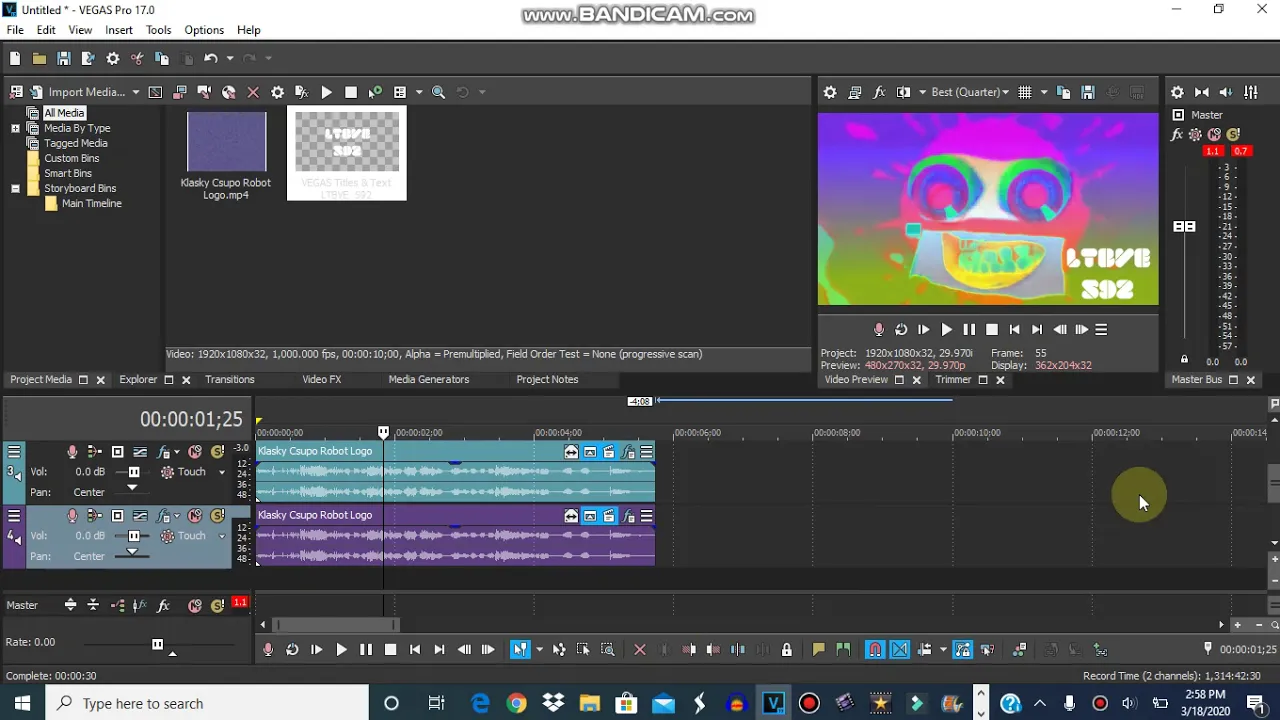Open the Project Notes tab

(547, 380)
